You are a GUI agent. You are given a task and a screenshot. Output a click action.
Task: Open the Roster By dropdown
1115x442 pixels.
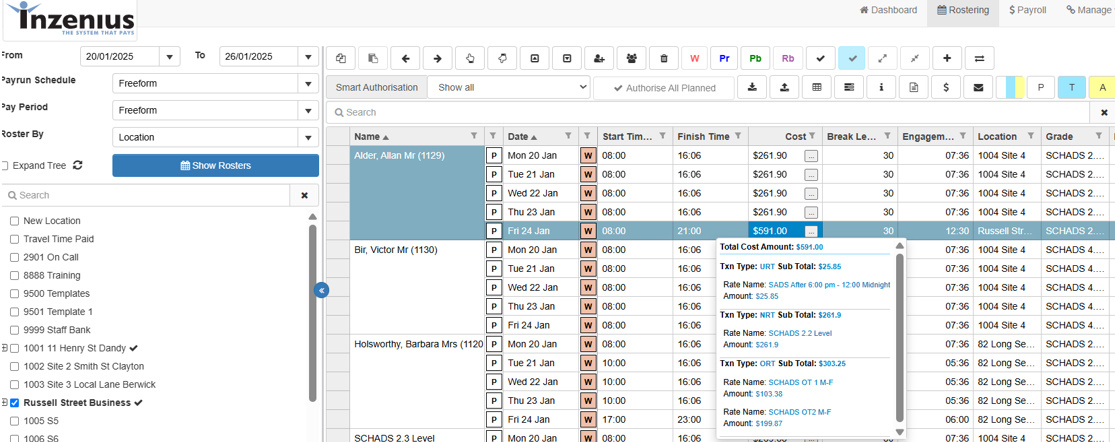[x=308, y=137]
